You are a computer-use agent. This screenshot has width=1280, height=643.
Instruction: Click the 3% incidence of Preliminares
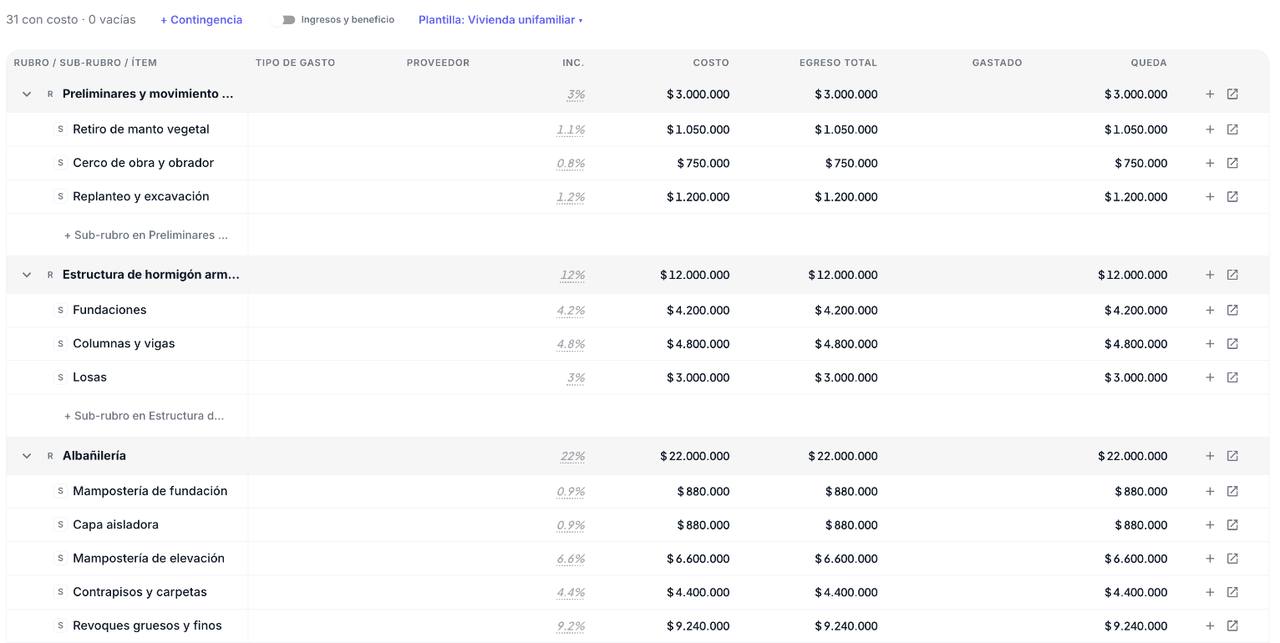(576, 94)
